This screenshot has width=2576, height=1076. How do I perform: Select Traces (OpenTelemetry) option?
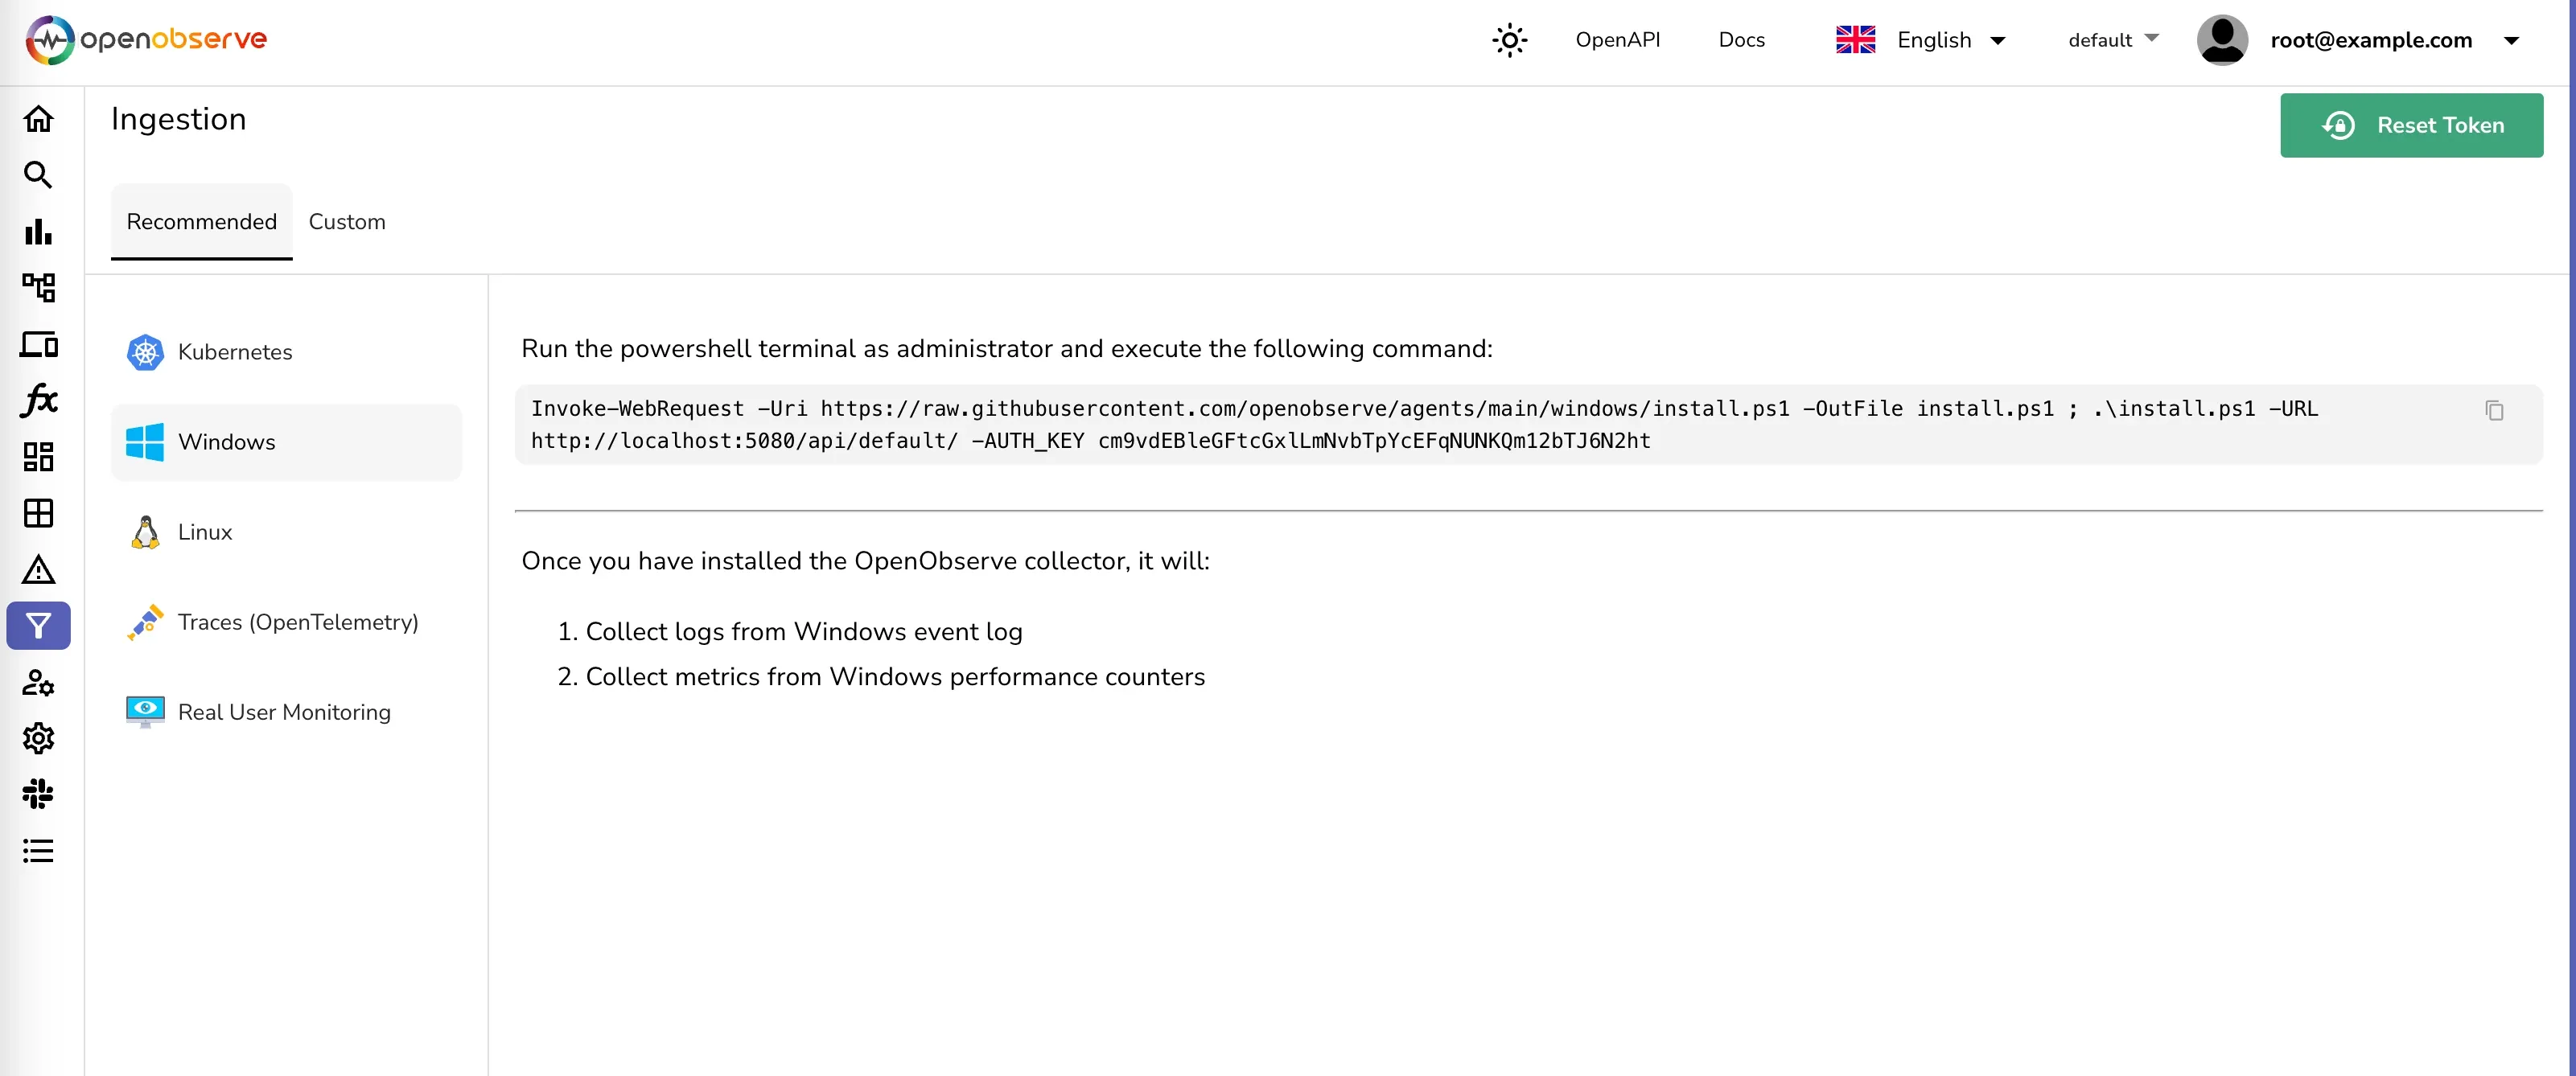tap(297, 622)
